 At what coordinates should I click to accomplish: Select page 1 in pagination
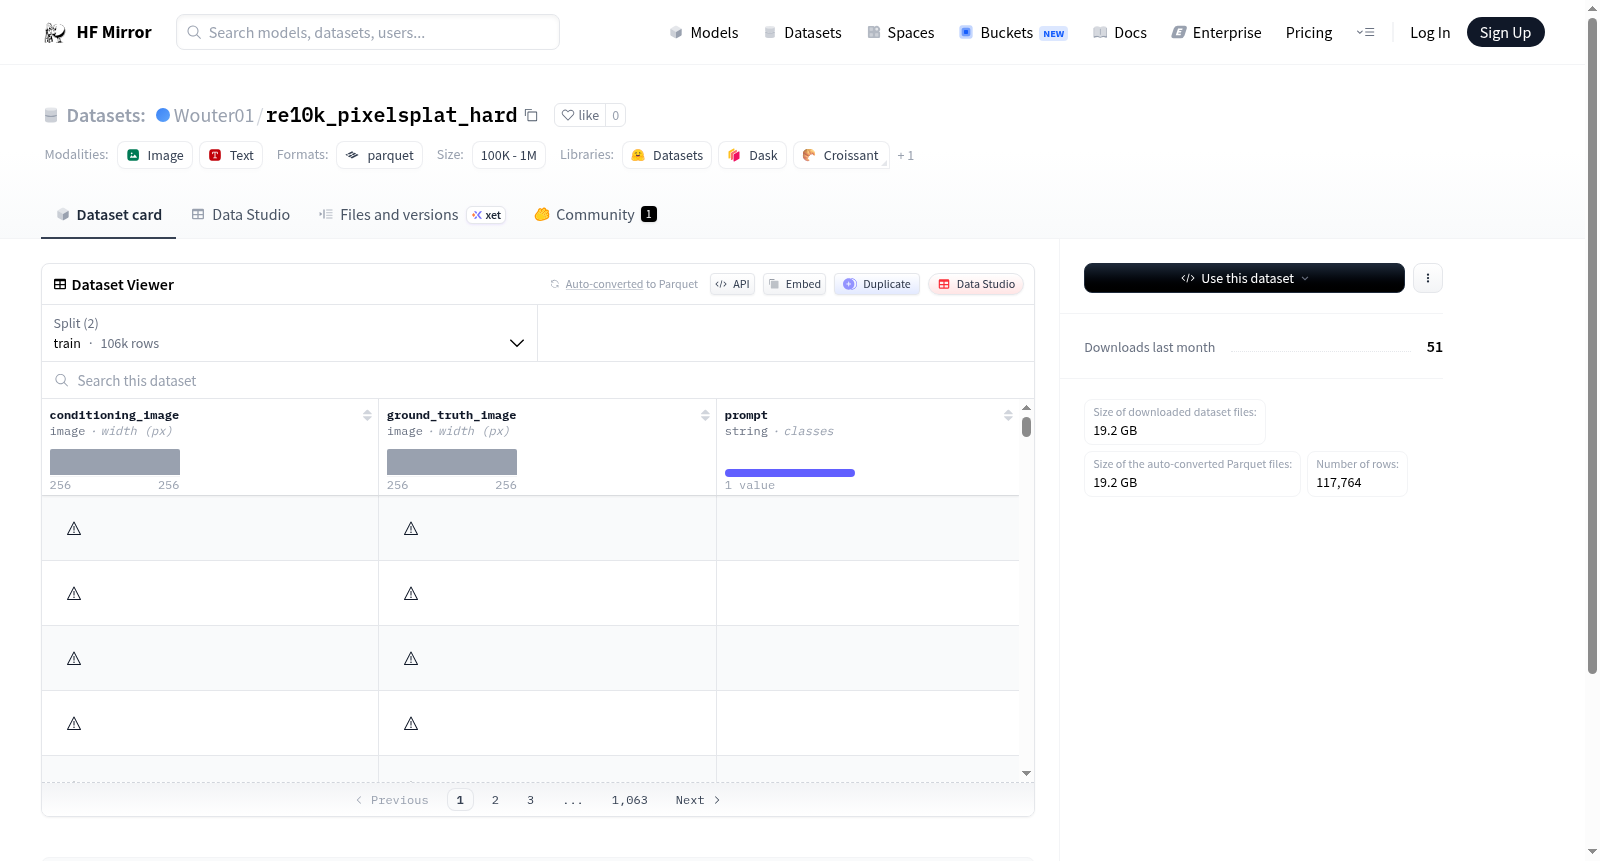(460, 800)
